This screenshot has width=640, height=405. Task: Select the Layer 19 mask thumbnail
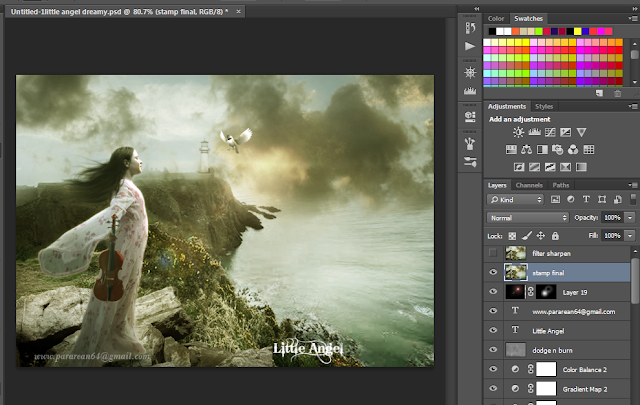[x=546, y=292]
